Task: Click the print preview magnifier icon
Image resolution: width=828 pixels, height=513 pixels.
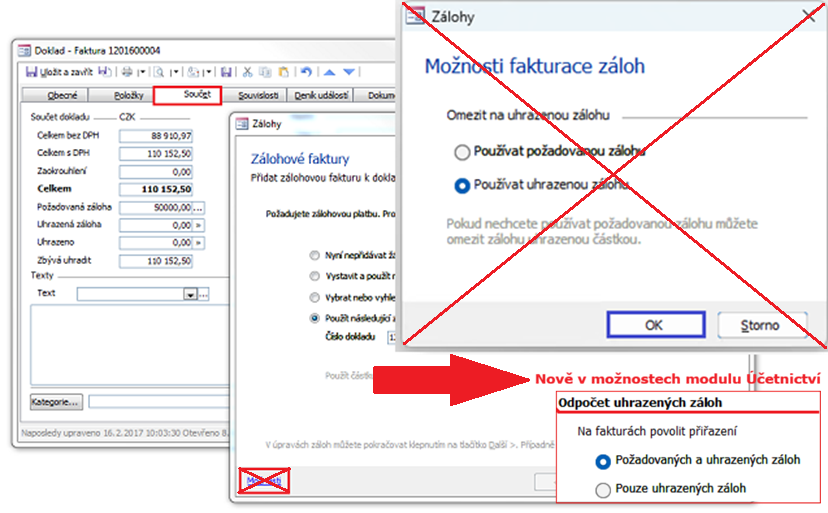Action: (158, 72)
